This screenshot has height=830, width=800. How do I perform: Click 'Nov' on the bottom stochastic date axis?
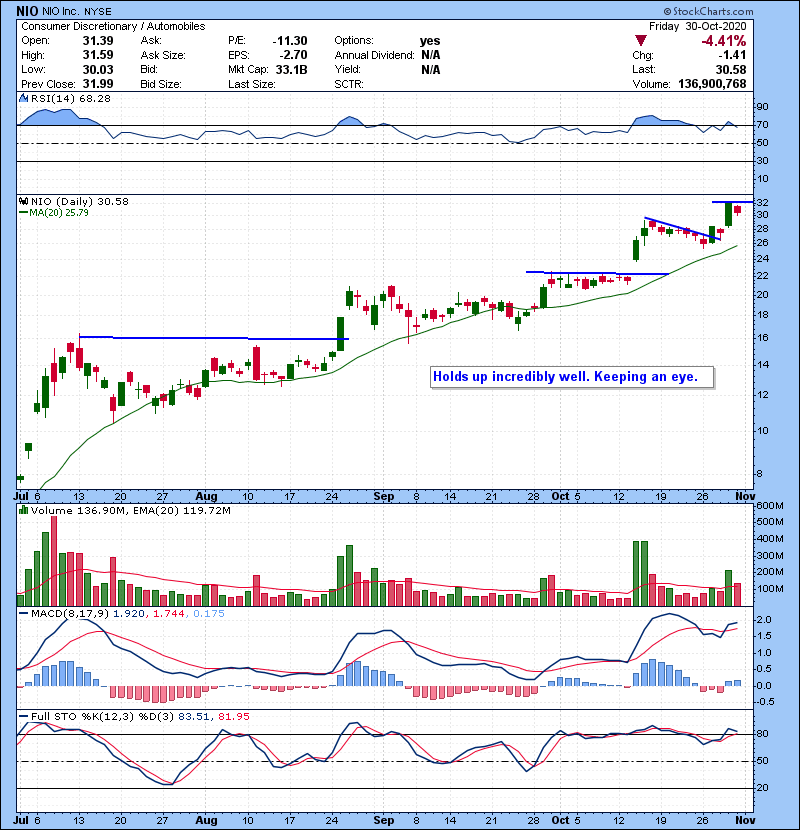point(745,820)
